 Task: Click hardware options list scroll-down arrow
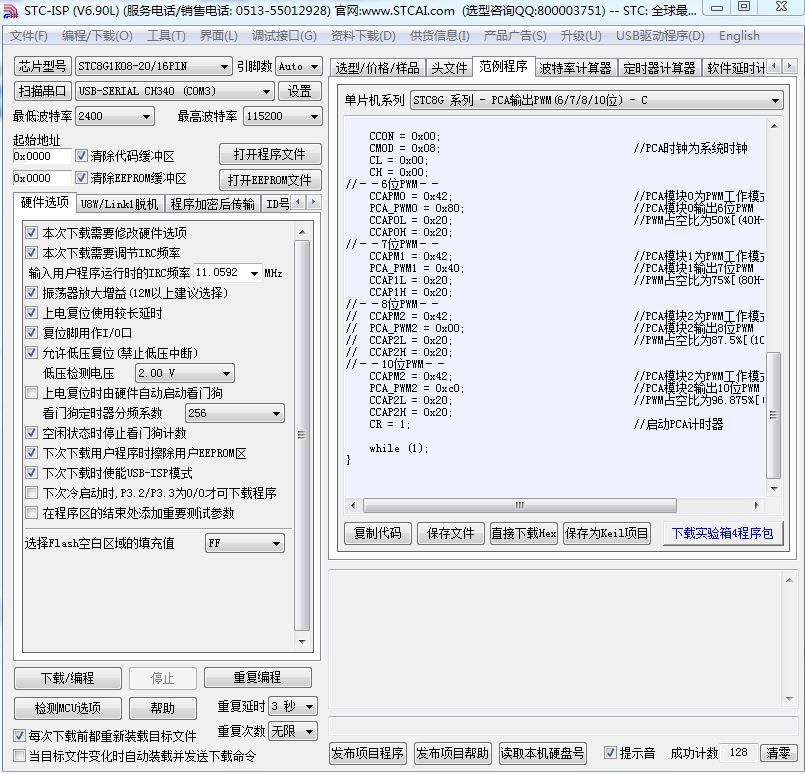click(x=302, y=642)
